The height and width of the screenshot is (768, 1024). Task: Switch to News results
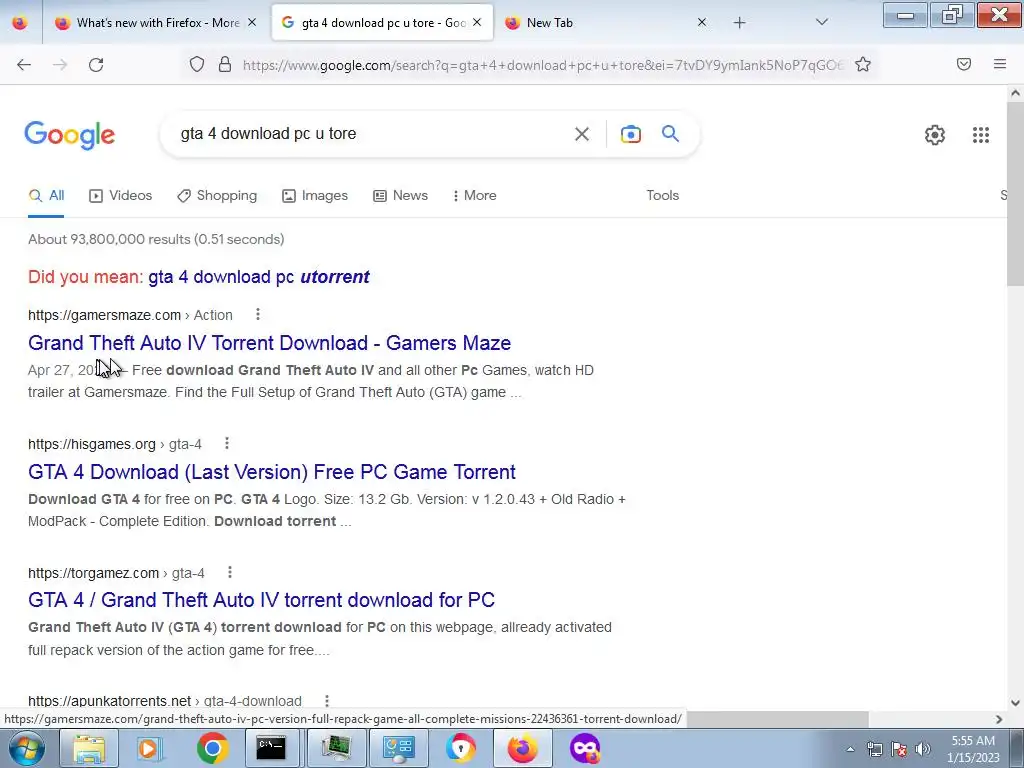(400, 195)
